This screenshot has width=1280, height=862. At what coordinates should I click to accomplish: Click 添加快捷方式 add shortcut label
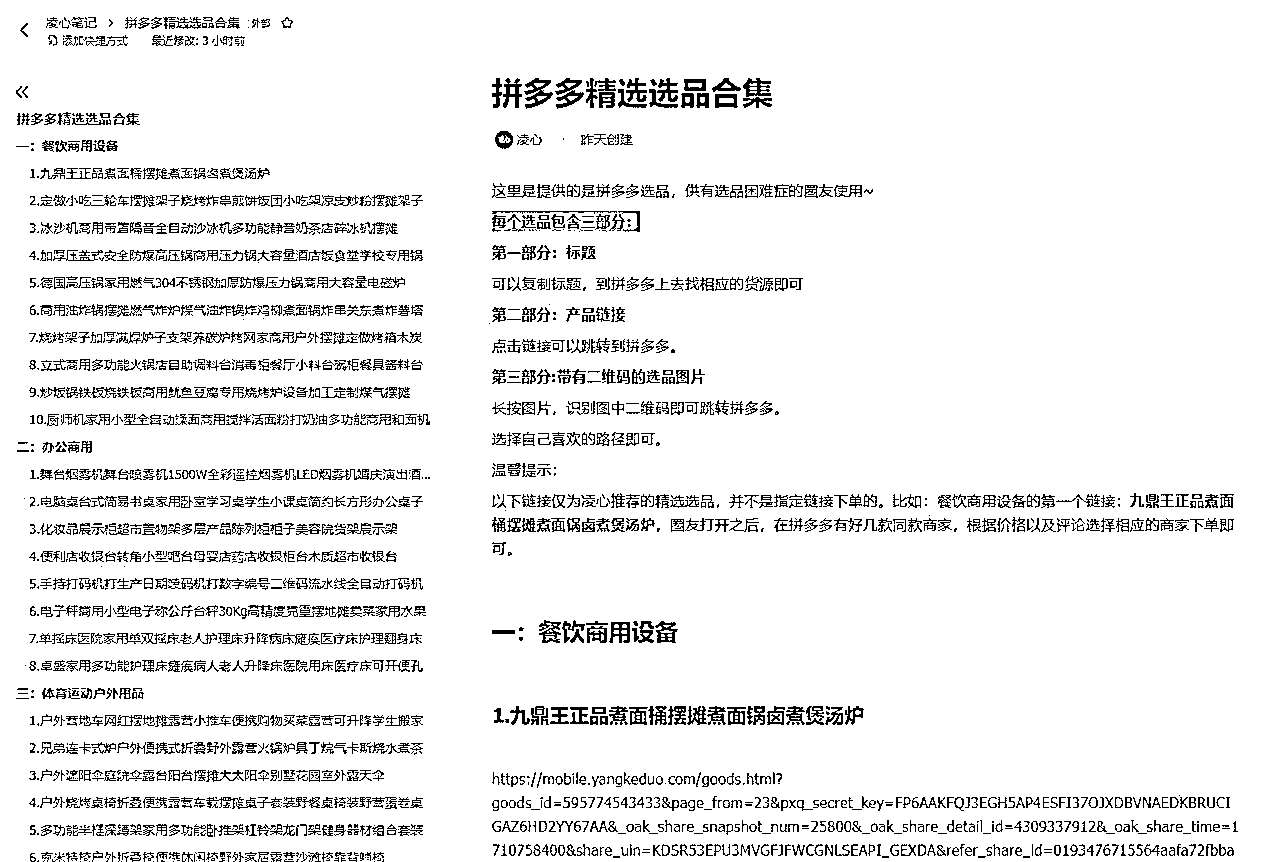[x=94, y=41]
